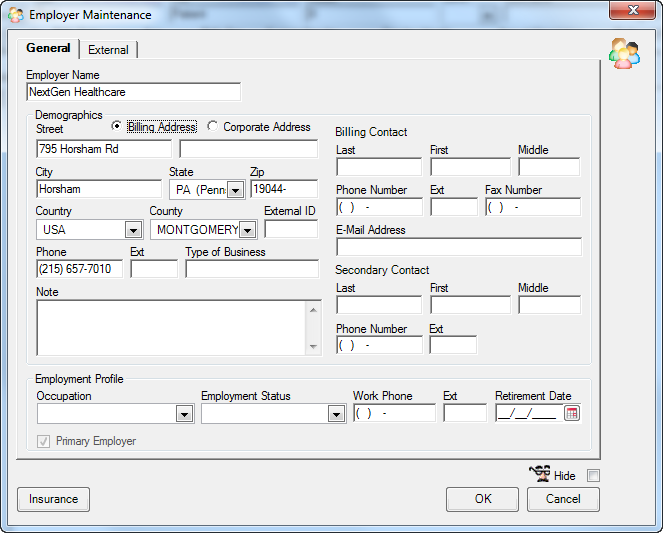Click the people group icon at top right
Image resolution: width=663 pixels, height=533 pixels.
[624, 54]
